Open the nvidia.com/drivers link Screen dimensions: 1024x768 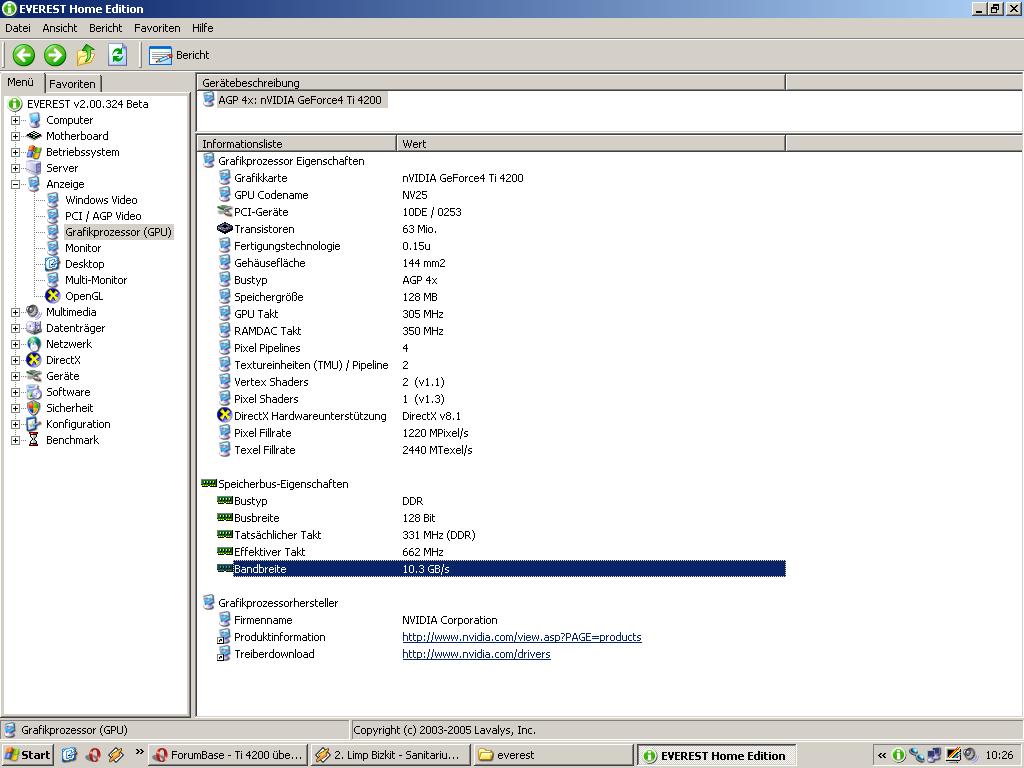476,654
